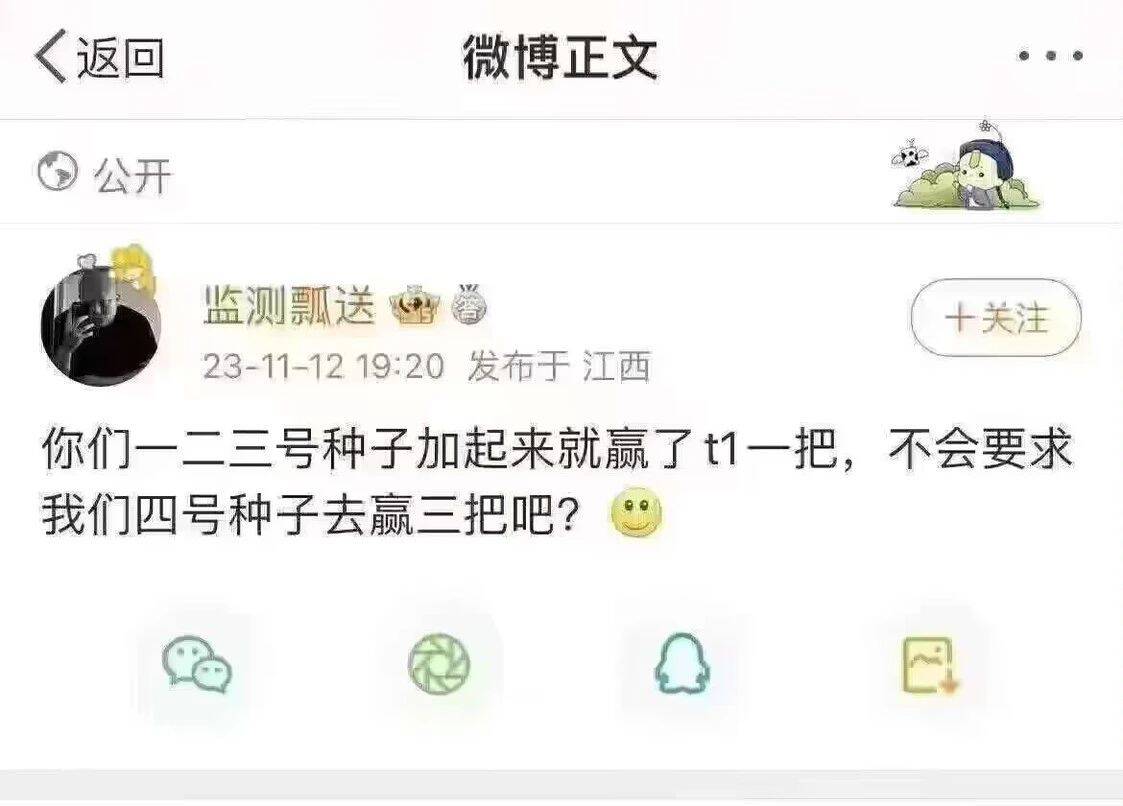The width and height of the screenshot is (1123, 806).
Task: Select the 公开 visibility label
Action: [132, 175]
